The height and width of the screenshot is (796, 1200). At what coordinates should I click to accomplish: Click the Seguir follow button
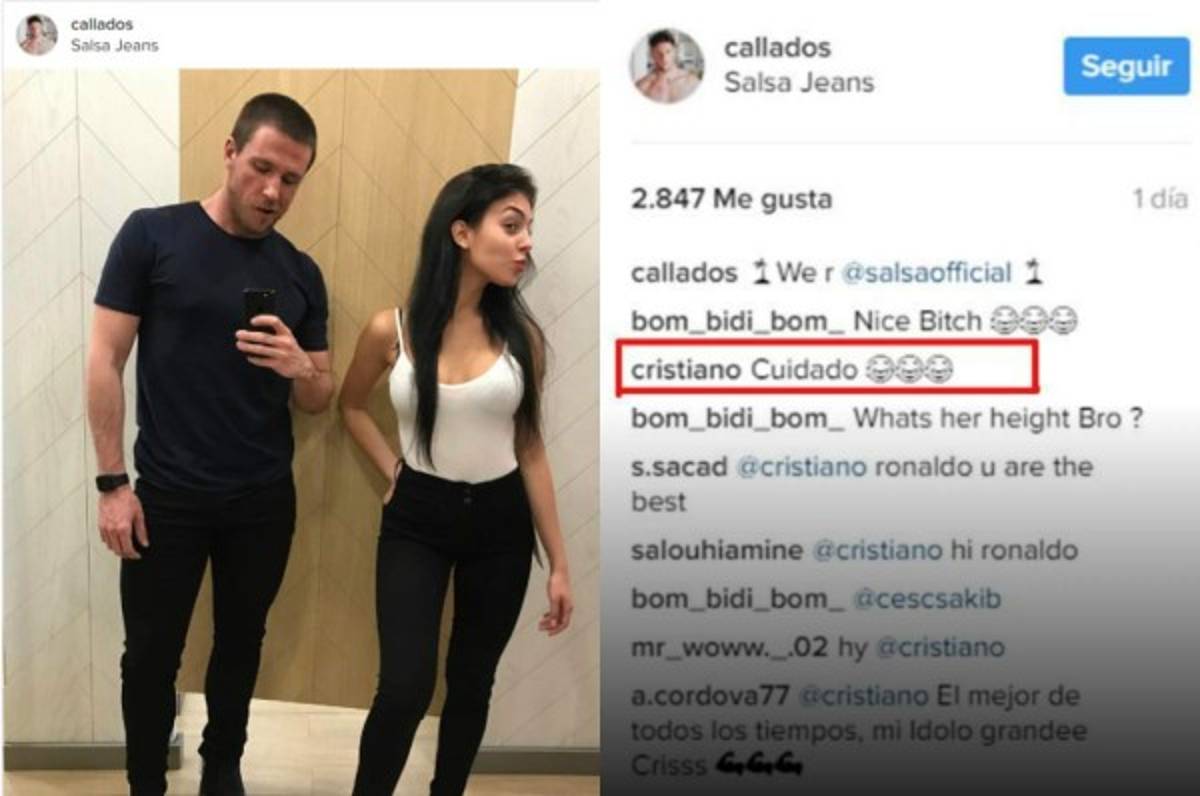1126,66
